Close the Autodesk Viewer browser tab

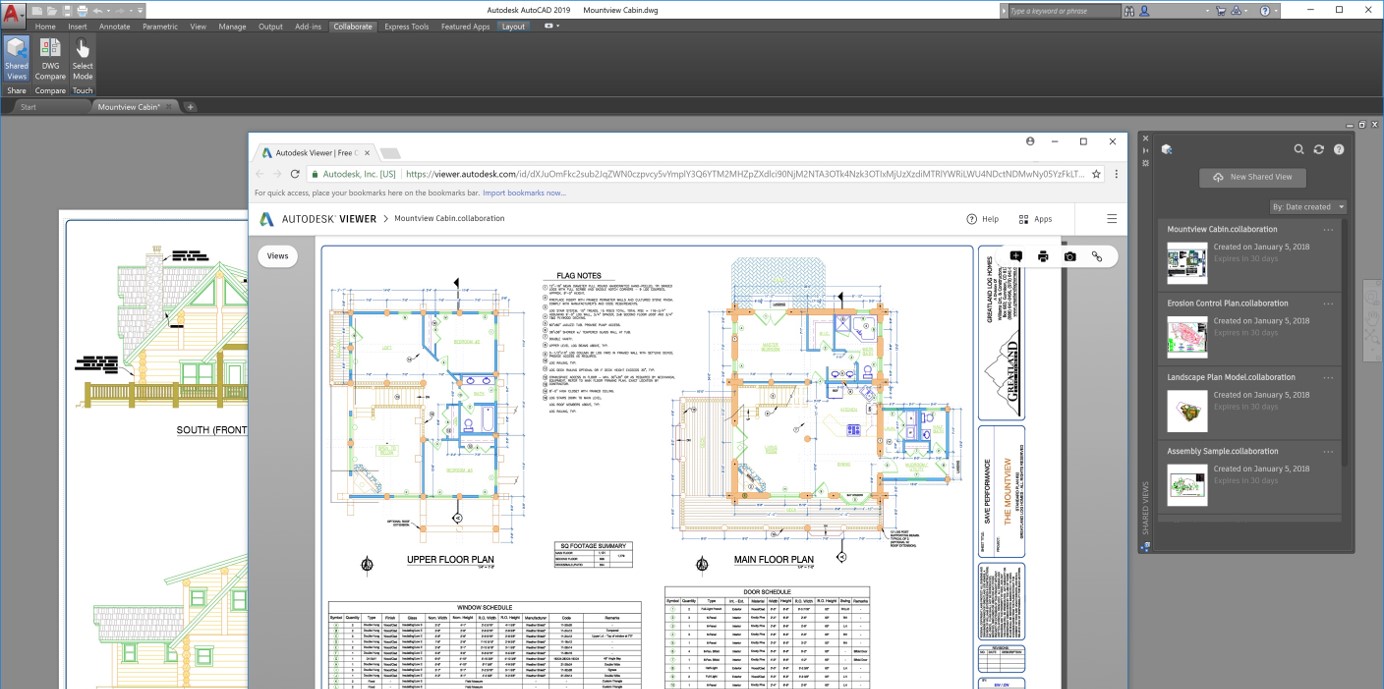(x=367, y=153)
